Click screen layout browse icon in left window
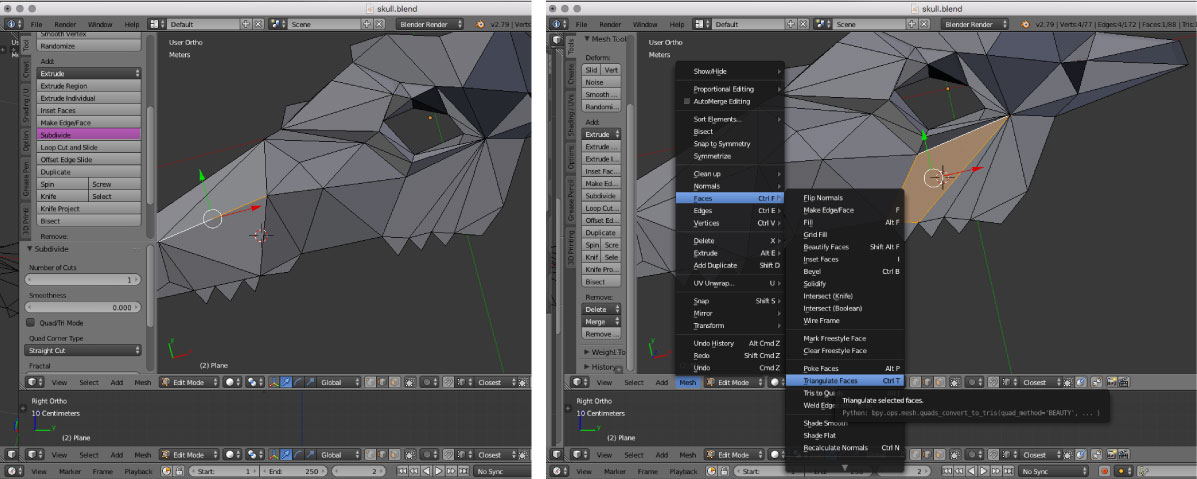Screen dimensions: 1197x479 click(155, 24)
